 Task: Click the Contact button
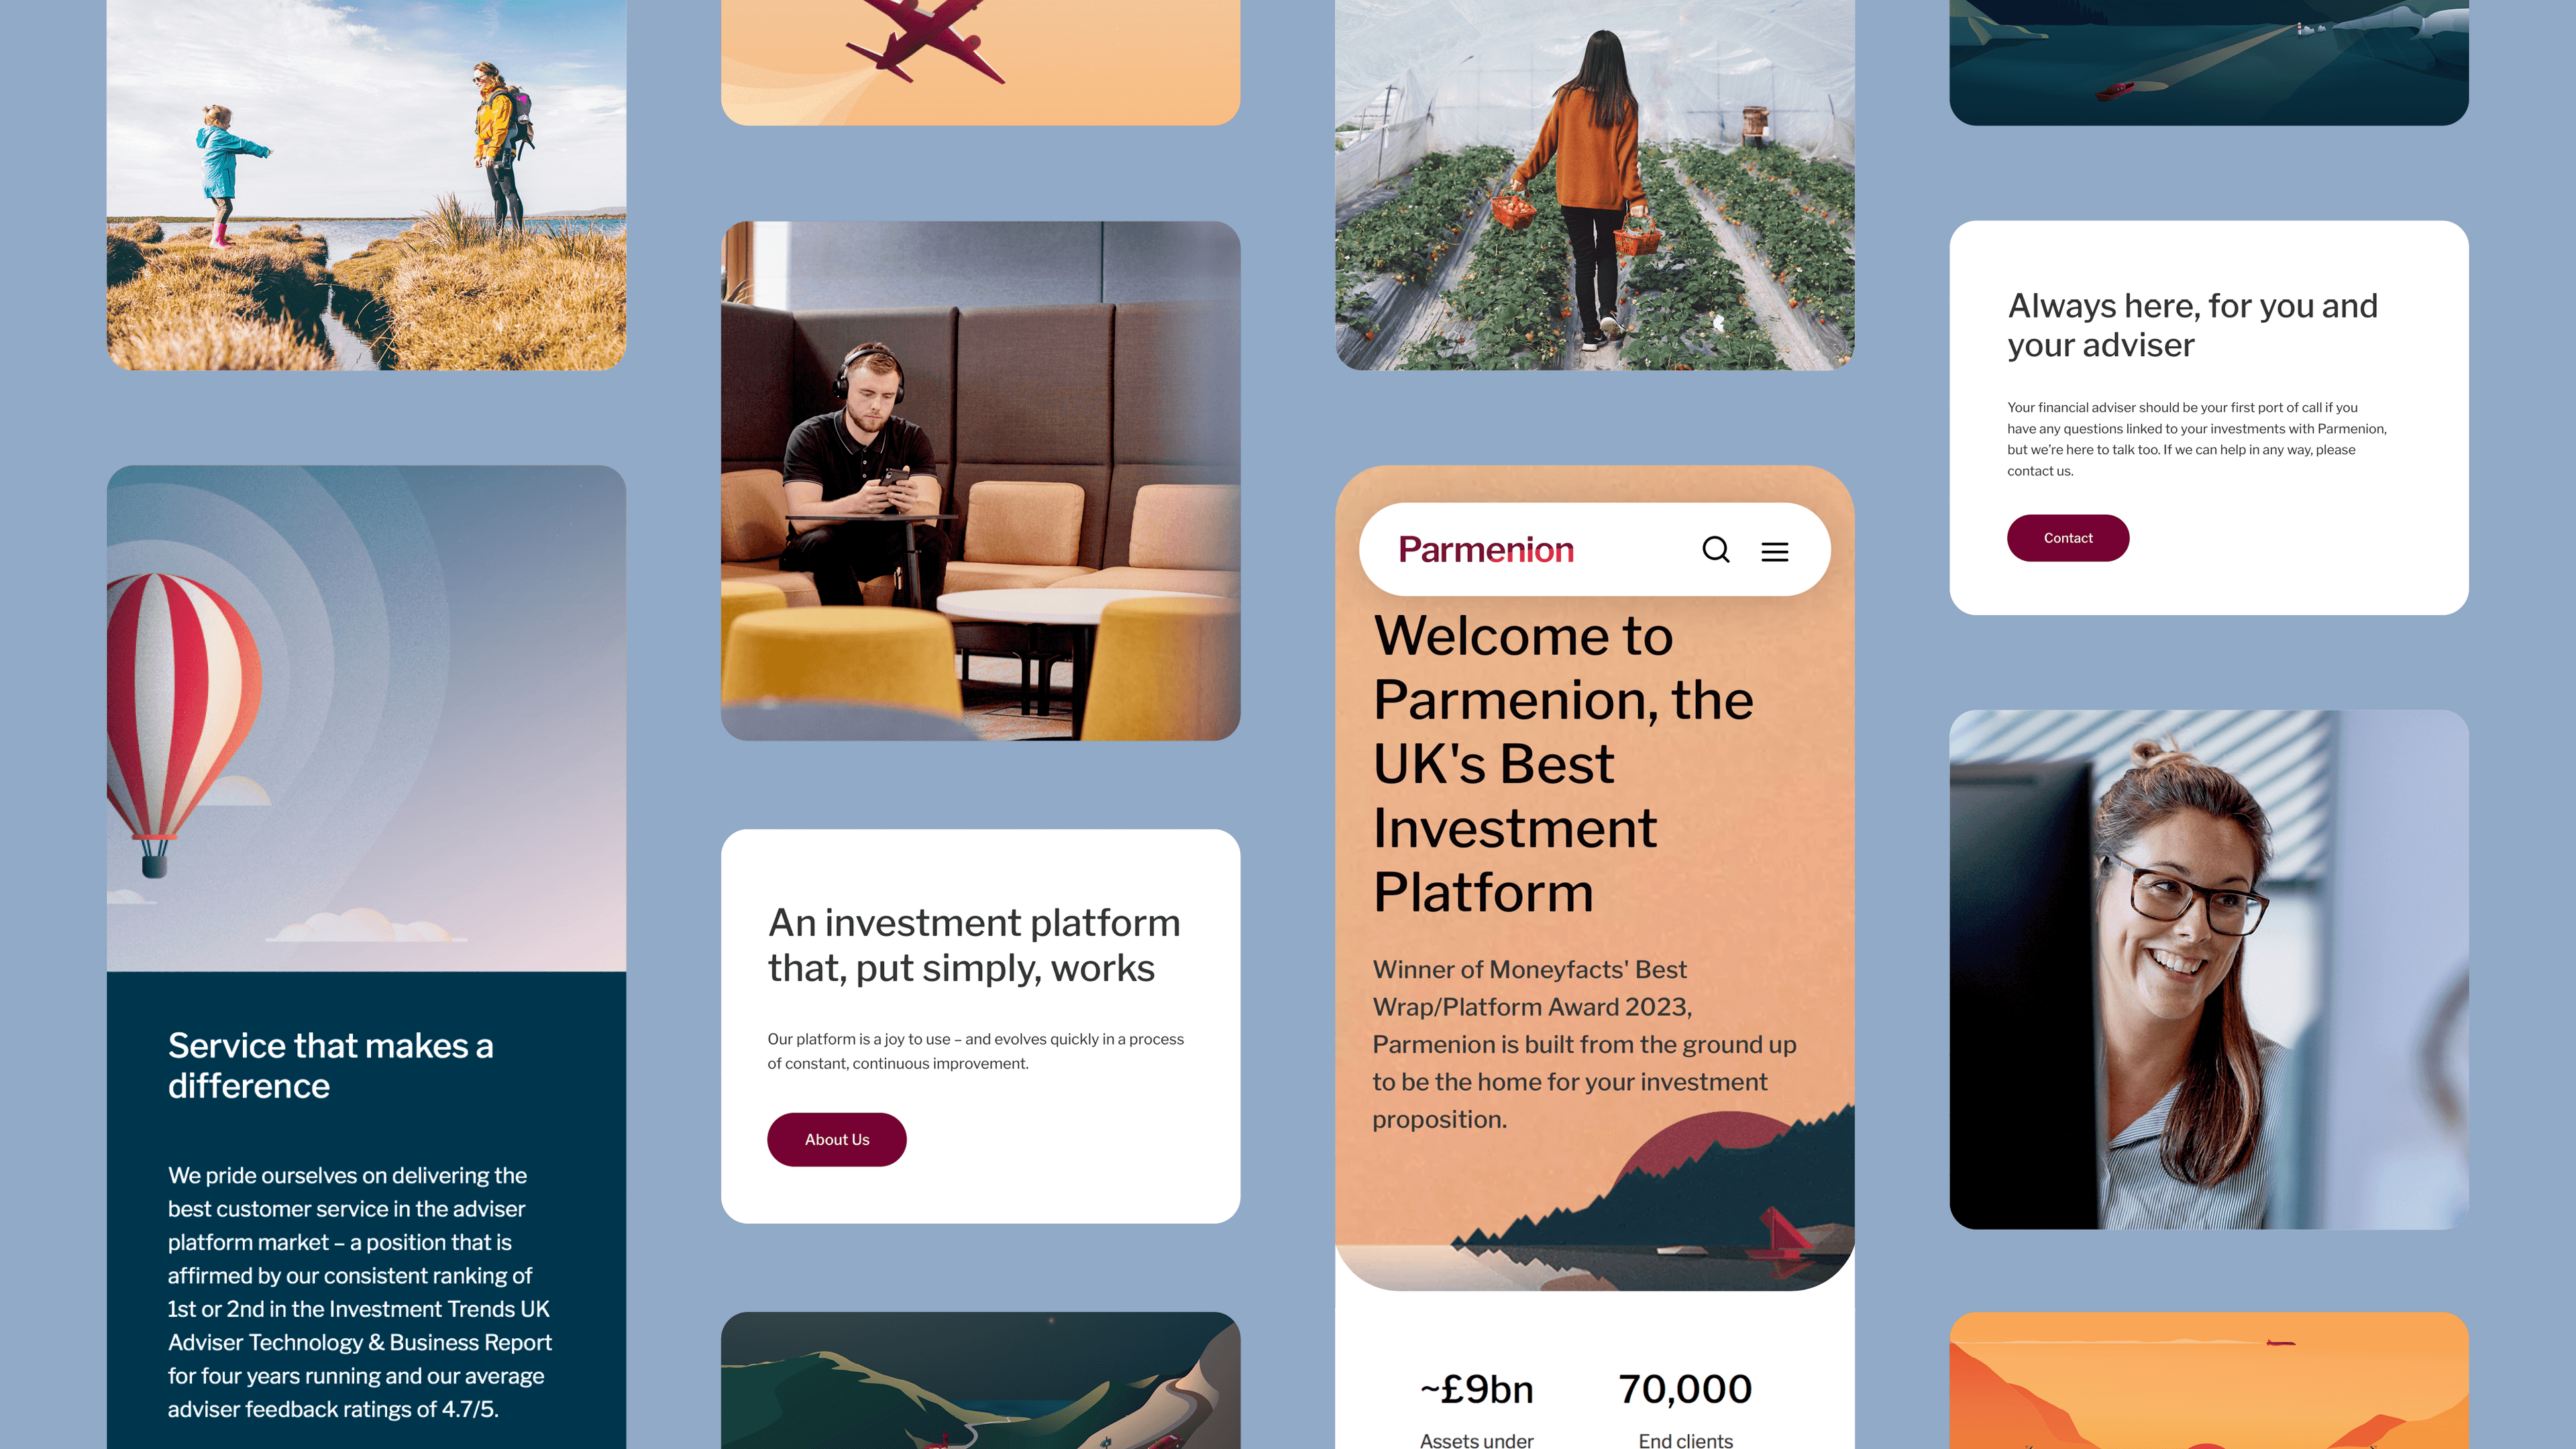click(x=2068, y=538)
